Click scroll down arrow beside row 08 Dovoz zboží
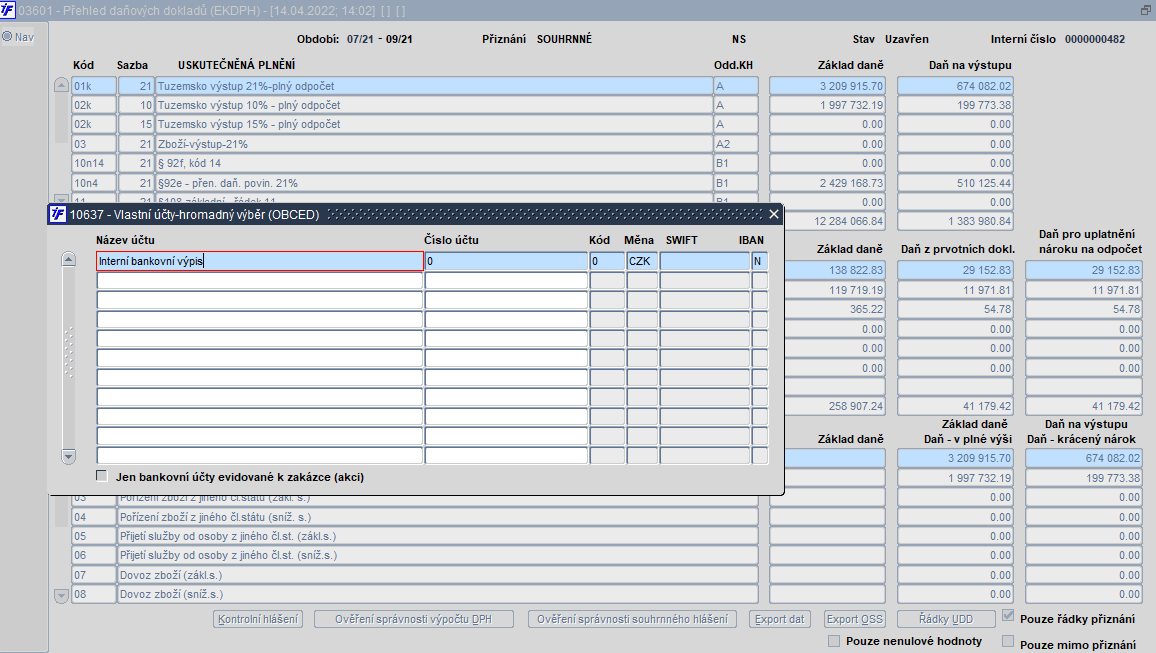Viewport: 1156px width, 653px height. pyautogui.click(x=61, y=595)
